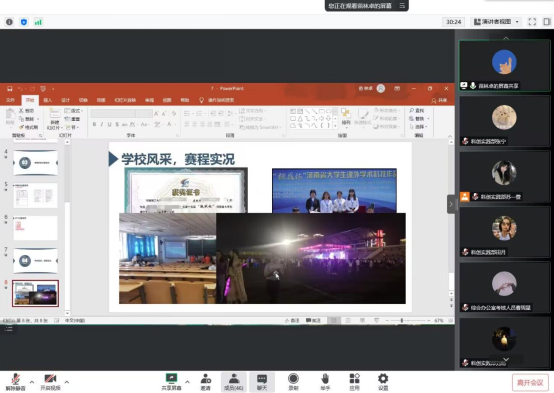554x393 pixels.
Task: Click the invite participants icon
Action: click(206, 382)
